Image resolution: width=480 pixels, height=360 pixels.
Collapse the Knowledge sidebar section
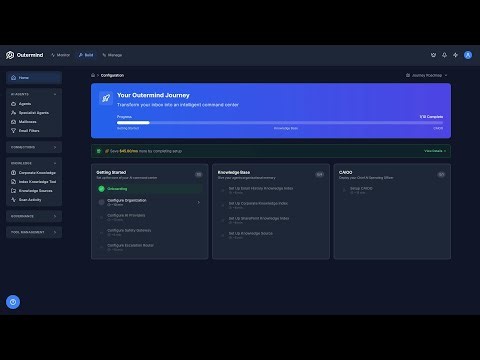[x=55, y=163]
